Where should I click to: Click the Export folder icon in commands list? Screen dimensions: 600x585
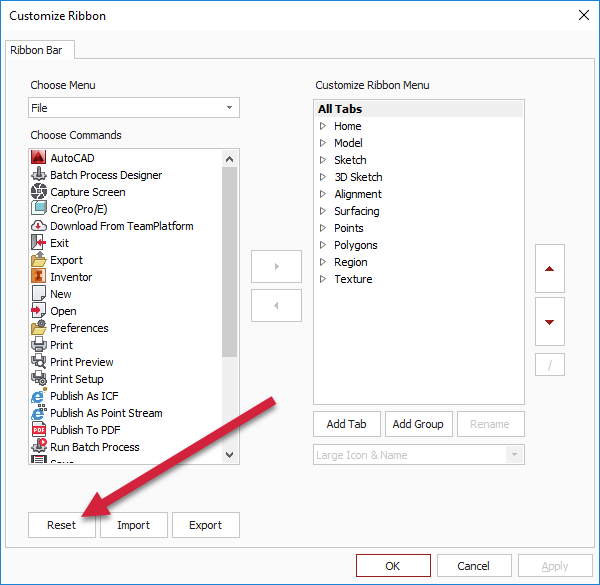(x=39, y=260)
